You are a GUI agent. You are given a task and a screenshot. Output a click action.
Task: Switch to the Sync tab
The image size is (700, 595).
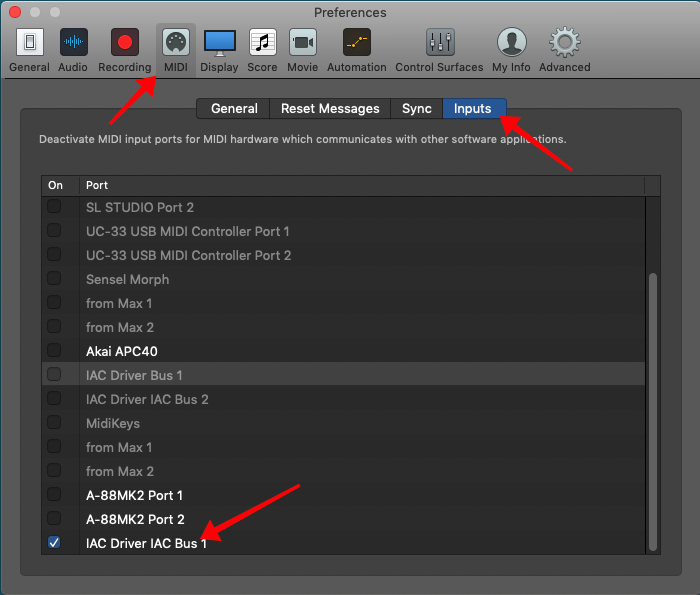tap(417, 108)
